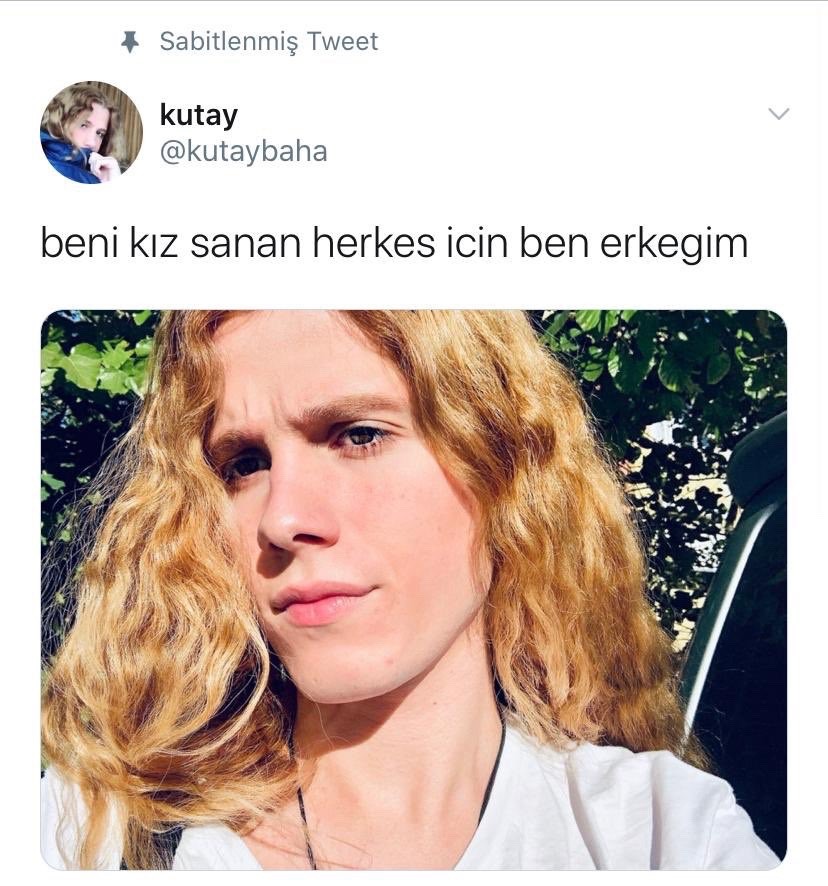Image resolution: width=828 pixels, height=886 pixels.
Task: Click the word "Sabitlenmiş" in the header
Action: coord(228,42)
